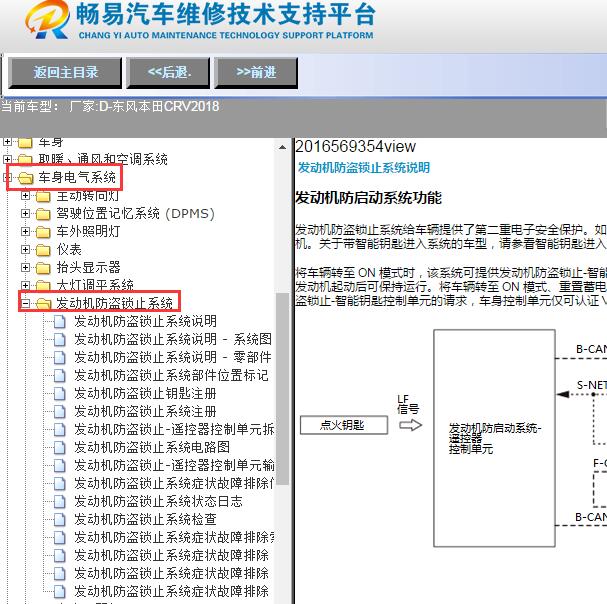Click the 发动机防启动系统-遥控器控制单元 block
Viewport: 607px width, 604px height.
494,438
